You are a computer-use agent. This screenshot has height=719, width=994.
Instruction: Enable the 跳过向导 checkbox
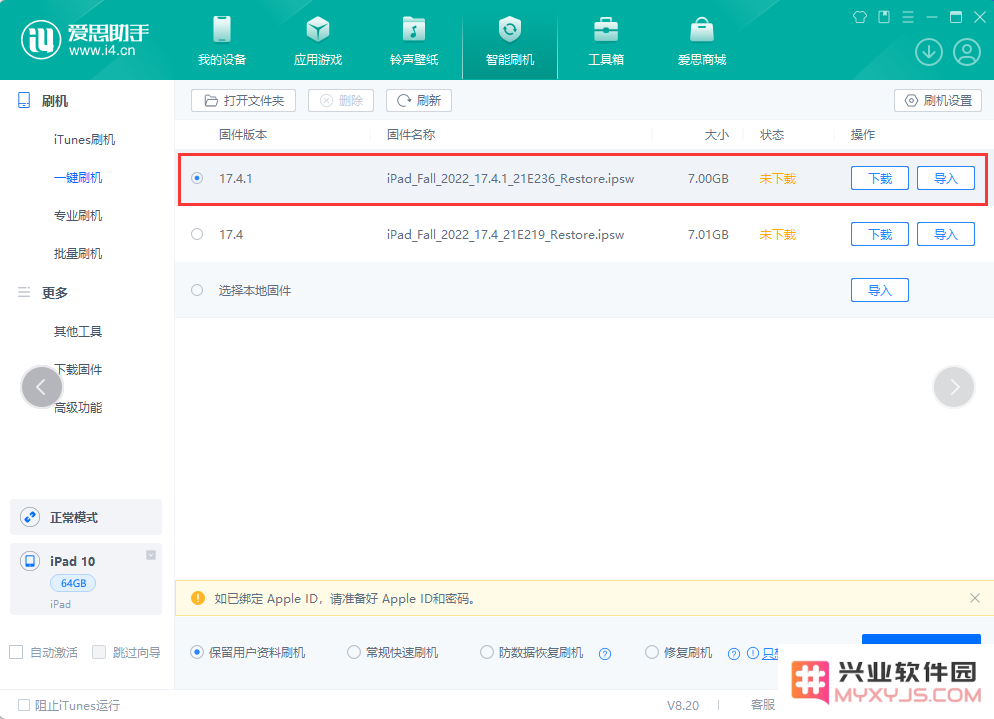pos(99,652)
